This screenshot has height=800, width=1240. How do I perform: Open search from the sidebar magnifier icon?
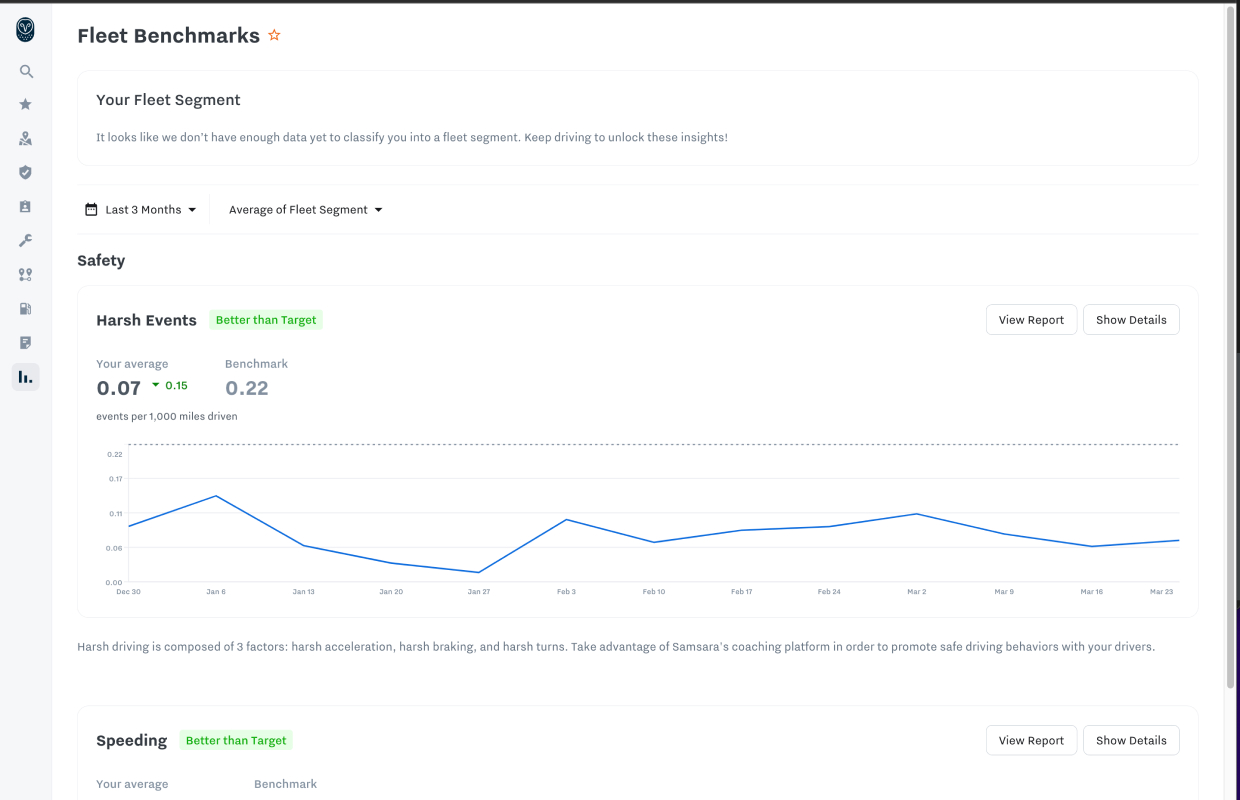pyautogui.click(x=26, y=72)
